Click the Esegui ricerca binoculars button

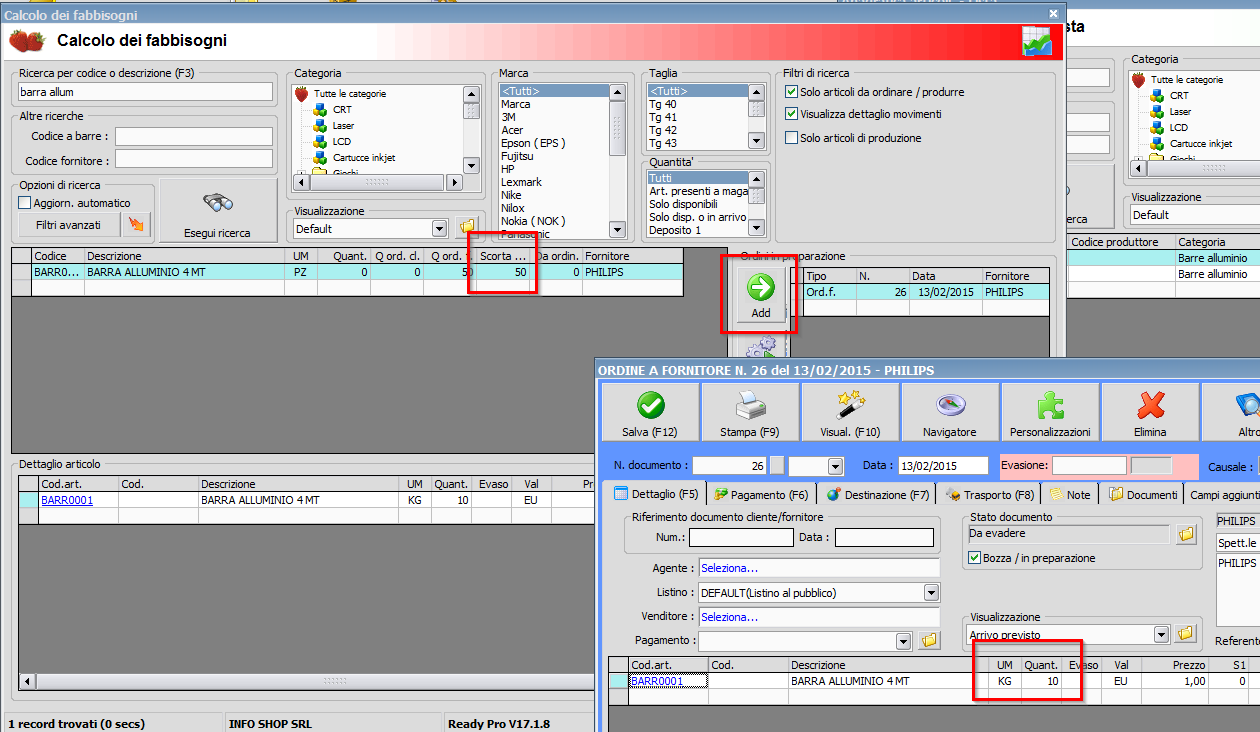point(217,211)
